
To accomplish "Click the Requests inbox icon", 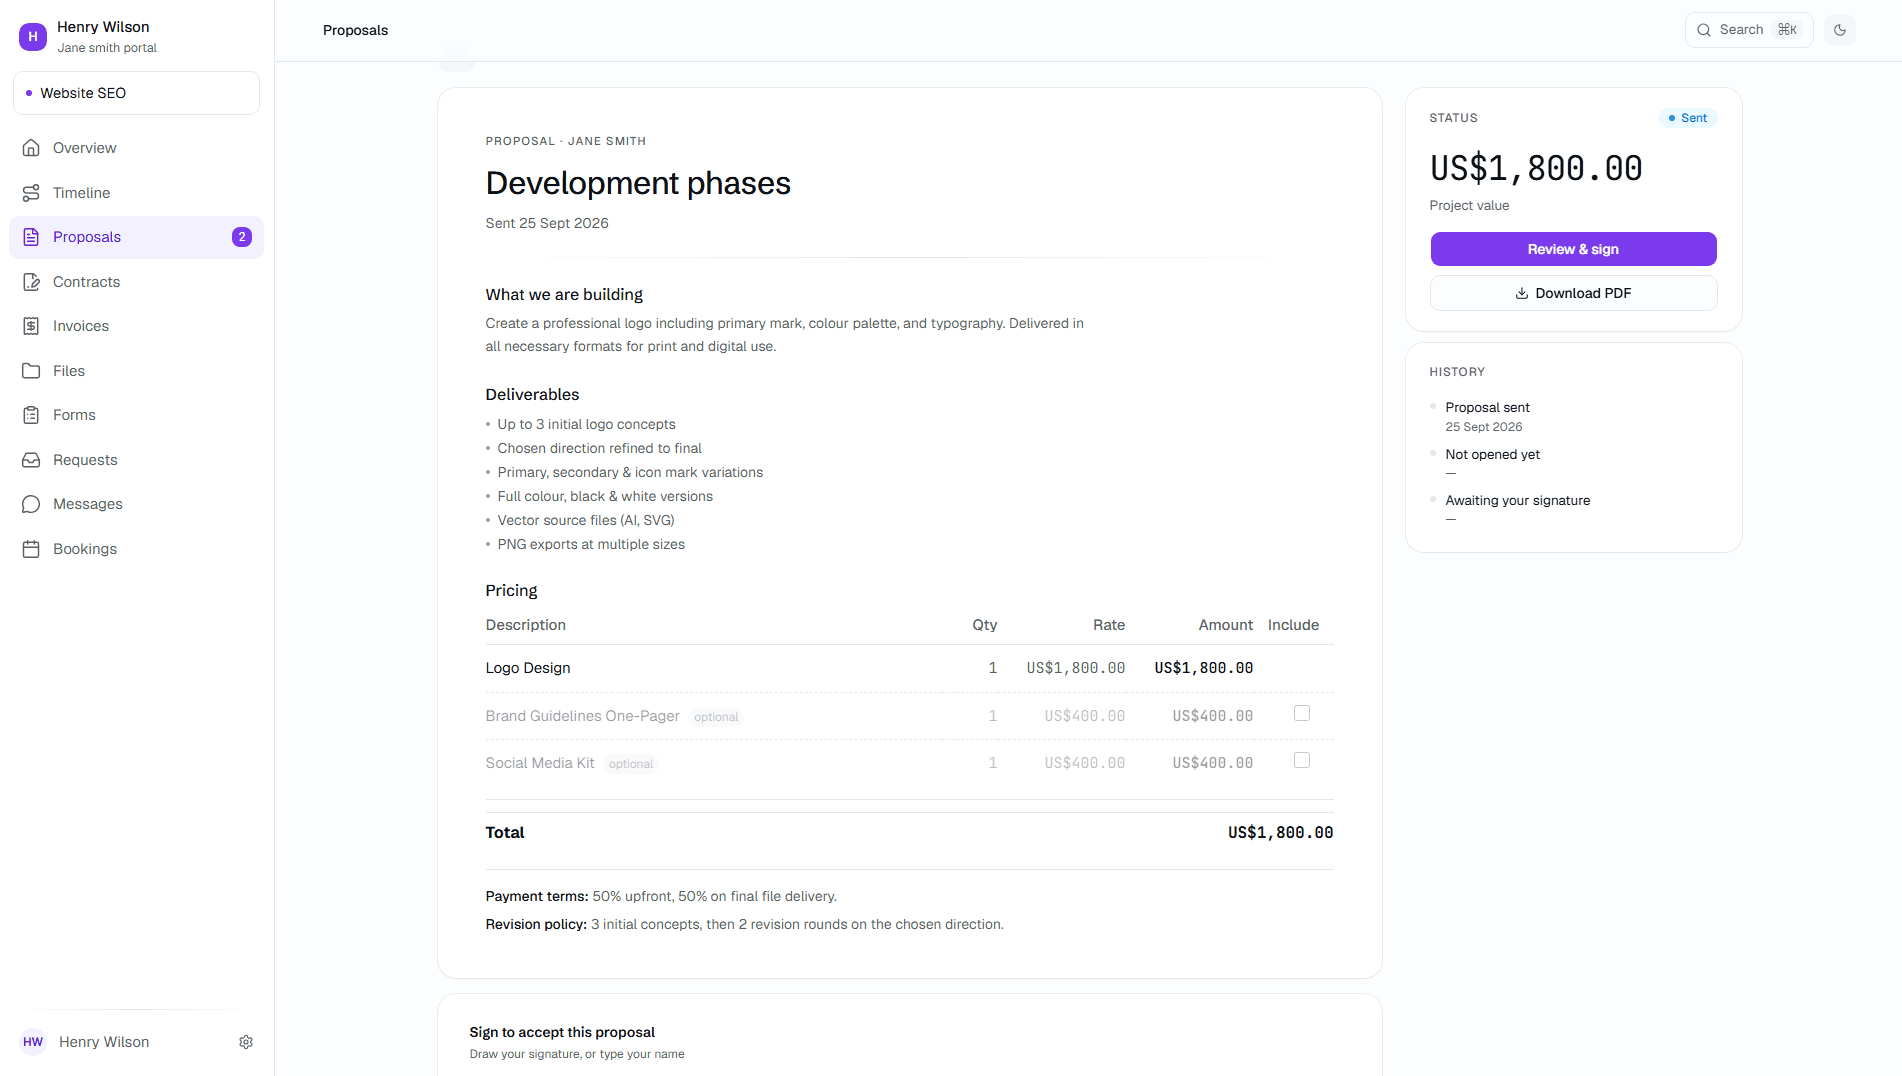I will (x=31, y=460).
